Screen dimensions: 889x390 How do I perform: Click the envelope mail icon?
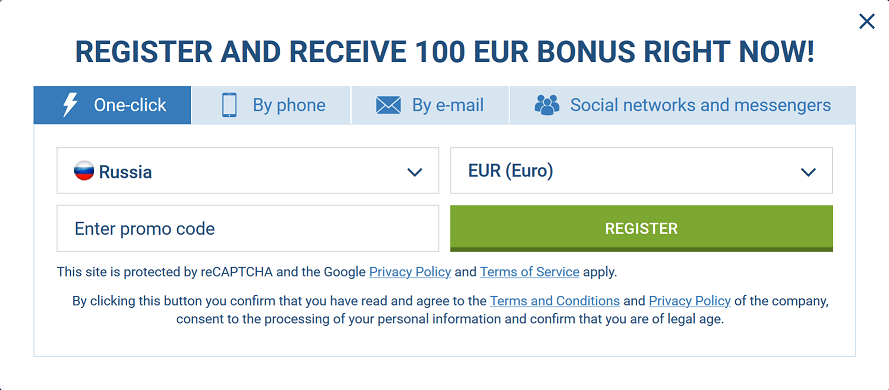tap(388, 105)
